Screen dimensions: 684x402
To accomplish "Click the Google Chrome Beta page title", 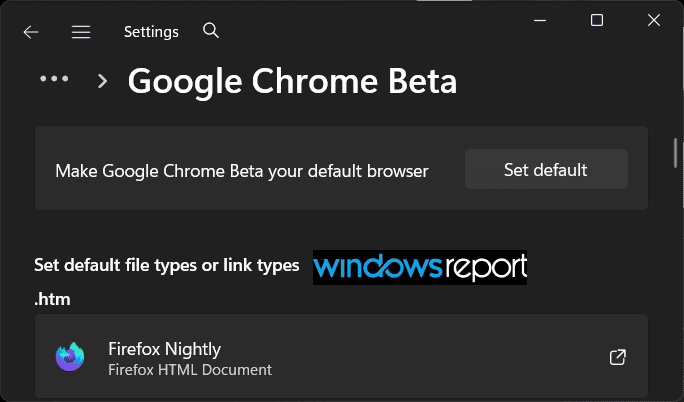I will pyautogui.click(x=292, y=82).
